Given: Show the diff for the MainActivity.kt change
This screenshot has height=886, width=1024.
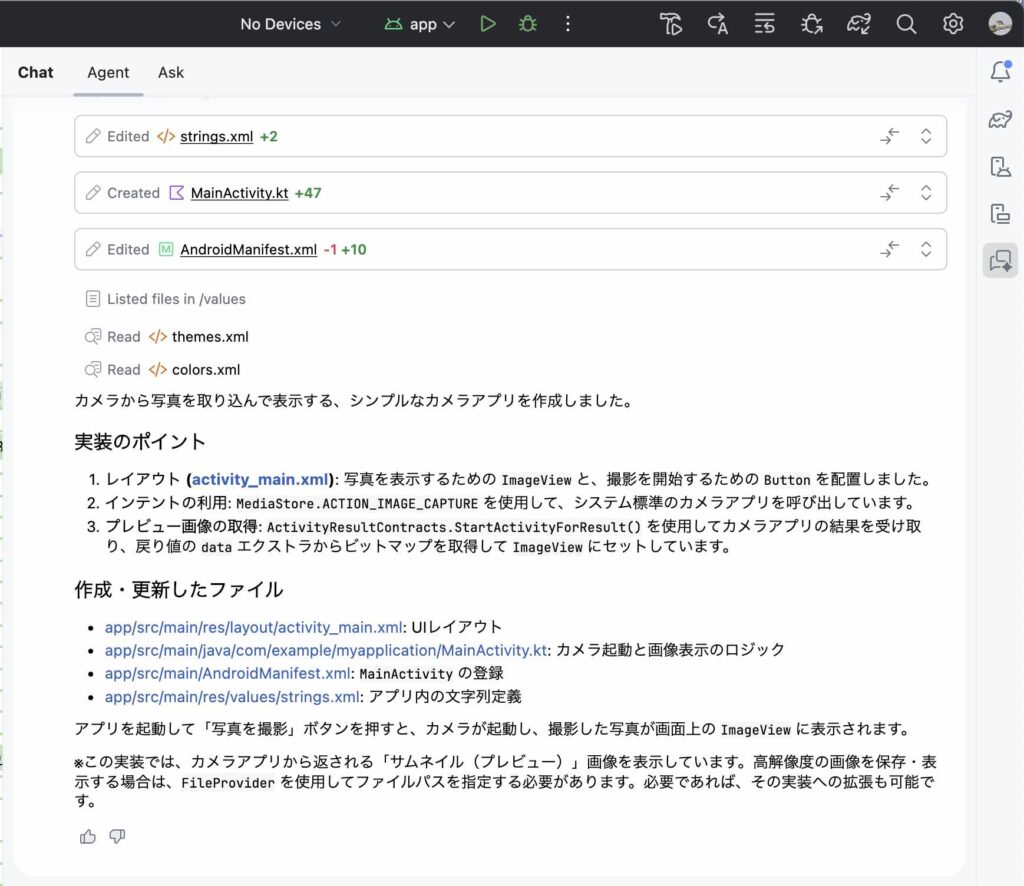Looking at the screenshot, I should [x=889, y=193].
